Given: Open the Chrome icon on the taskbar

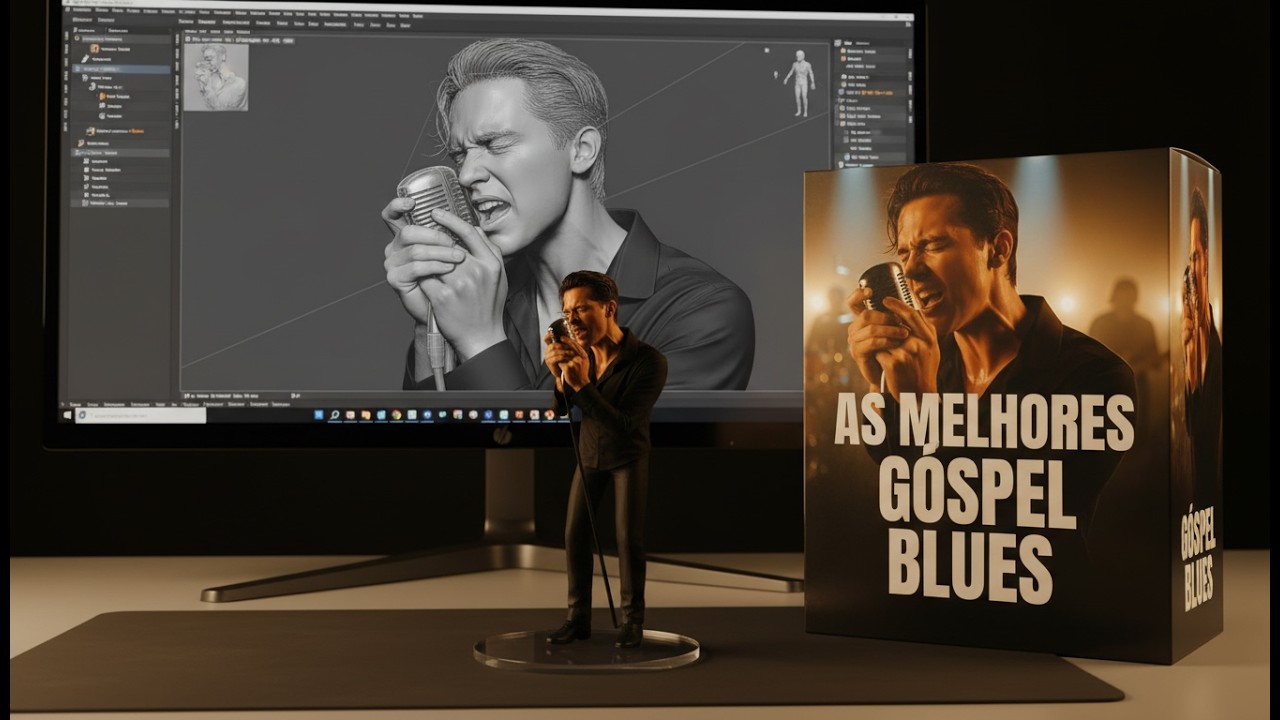Looking at the screenshot, I should click(396, 415).
